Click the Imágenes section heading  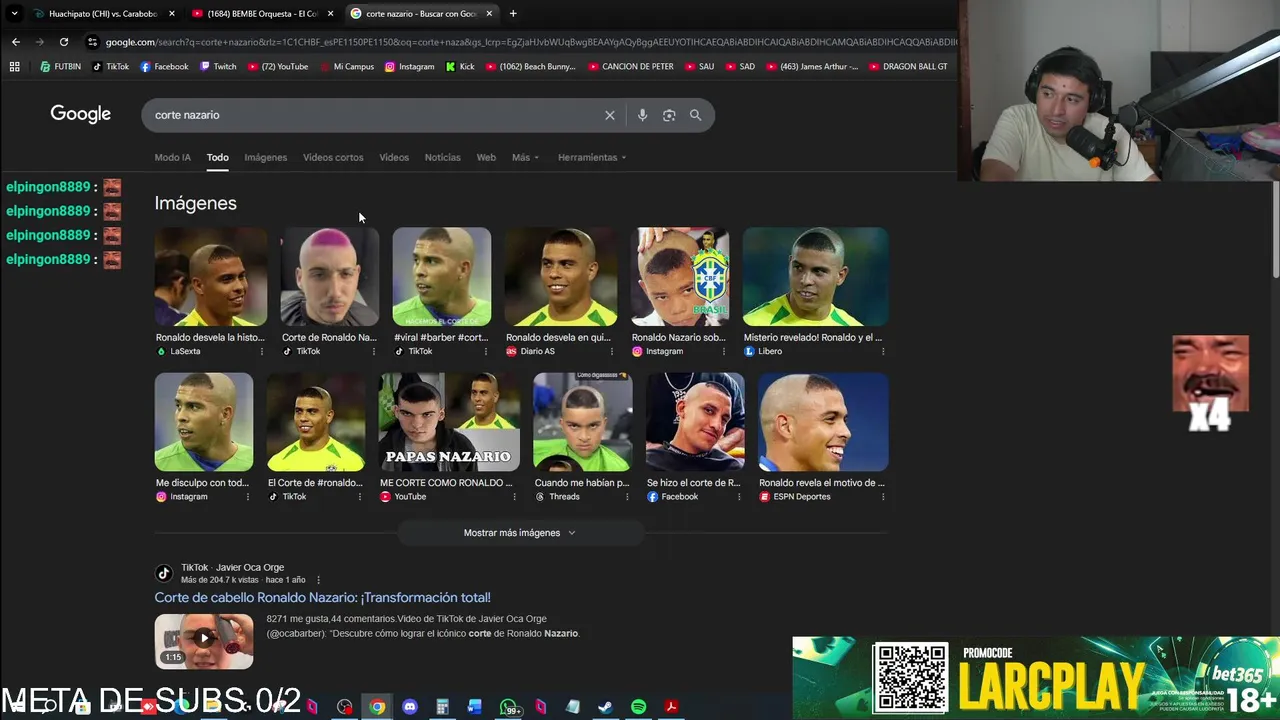(195, 203)
